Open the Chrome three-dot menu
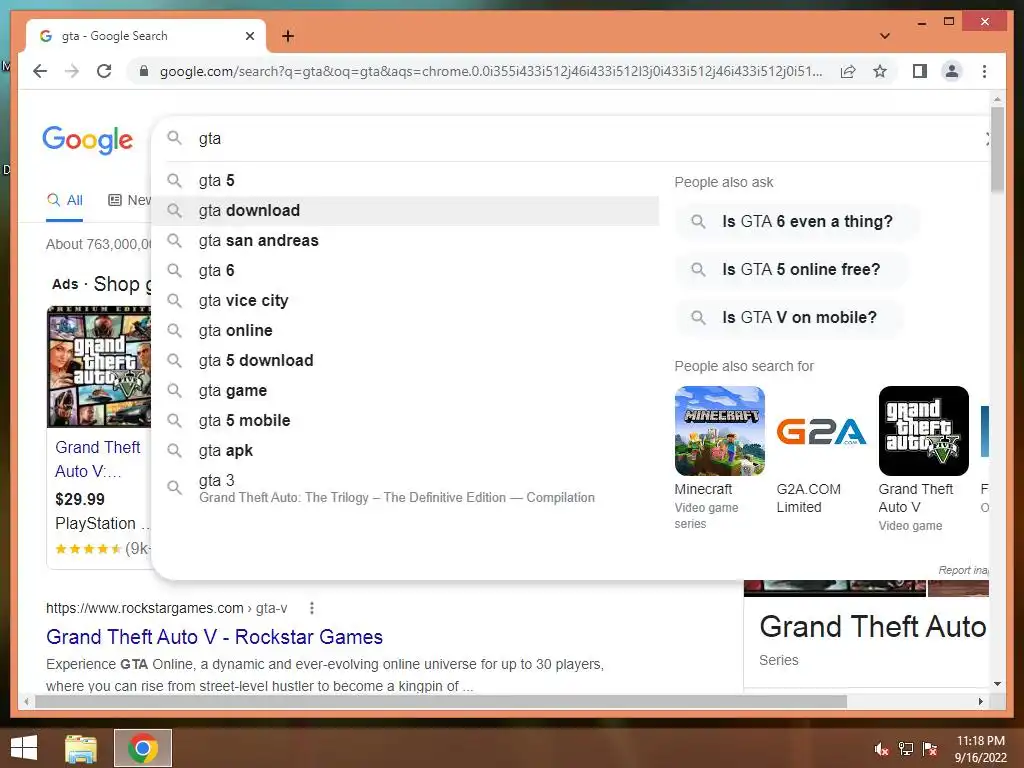1024x768 pixels. (984, 71)
